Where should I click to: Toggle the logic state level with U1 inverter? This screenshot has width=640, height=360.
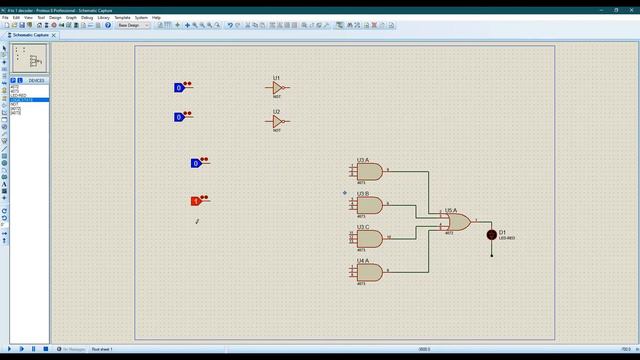[179, 87]
